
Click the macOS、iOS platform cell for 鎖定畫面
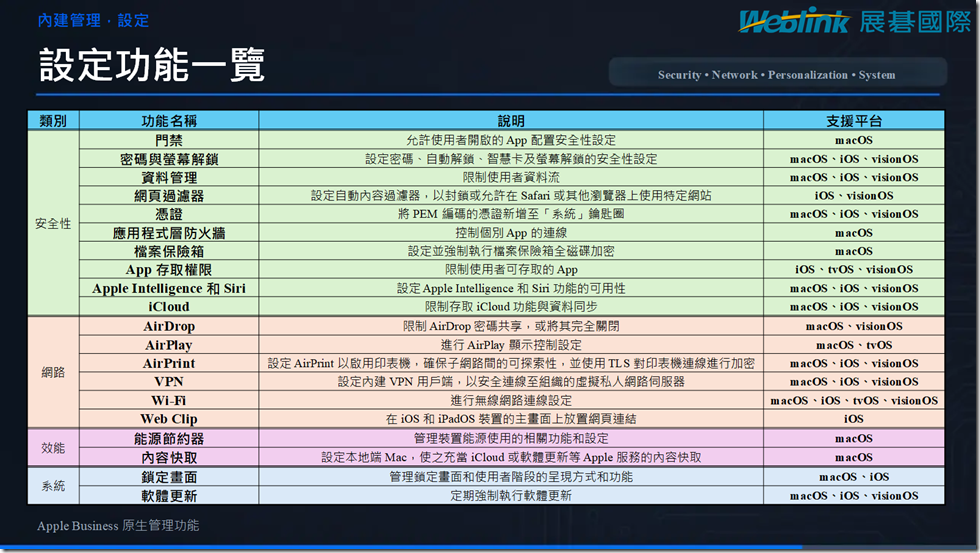click(854, 477)
